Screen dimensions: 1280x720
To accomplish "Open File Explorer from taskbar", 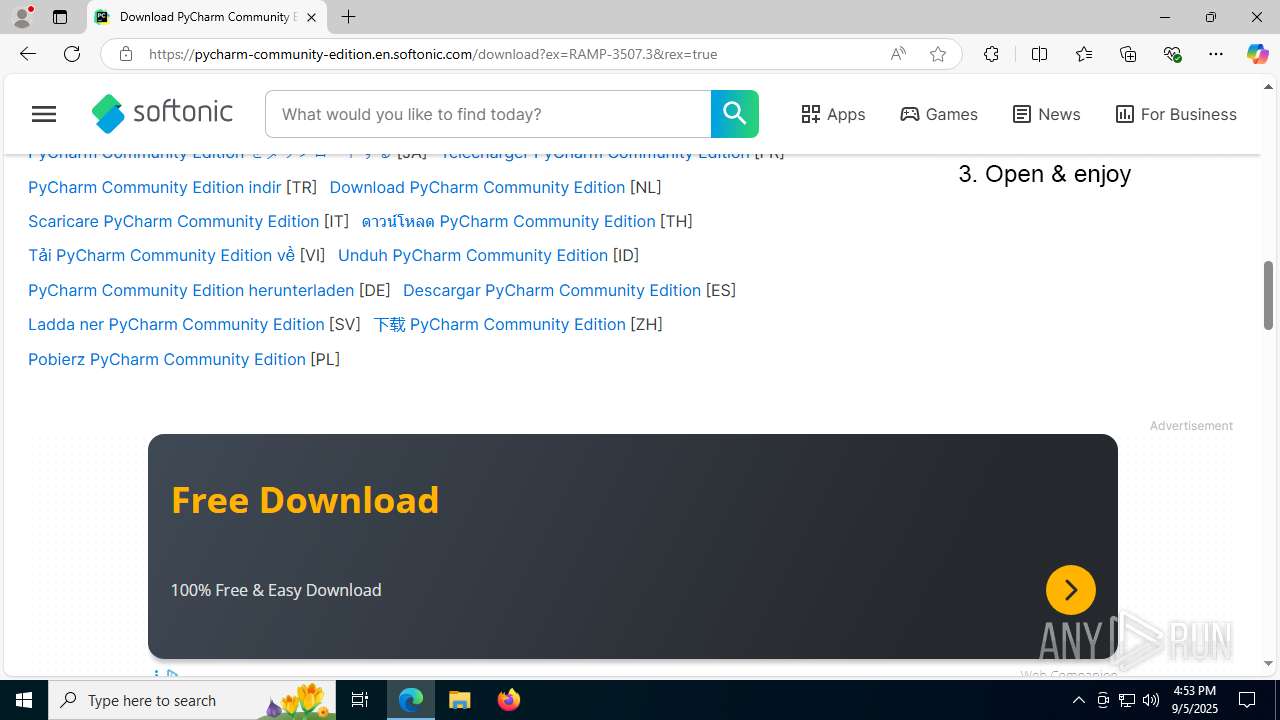I will tap(460, 700).
